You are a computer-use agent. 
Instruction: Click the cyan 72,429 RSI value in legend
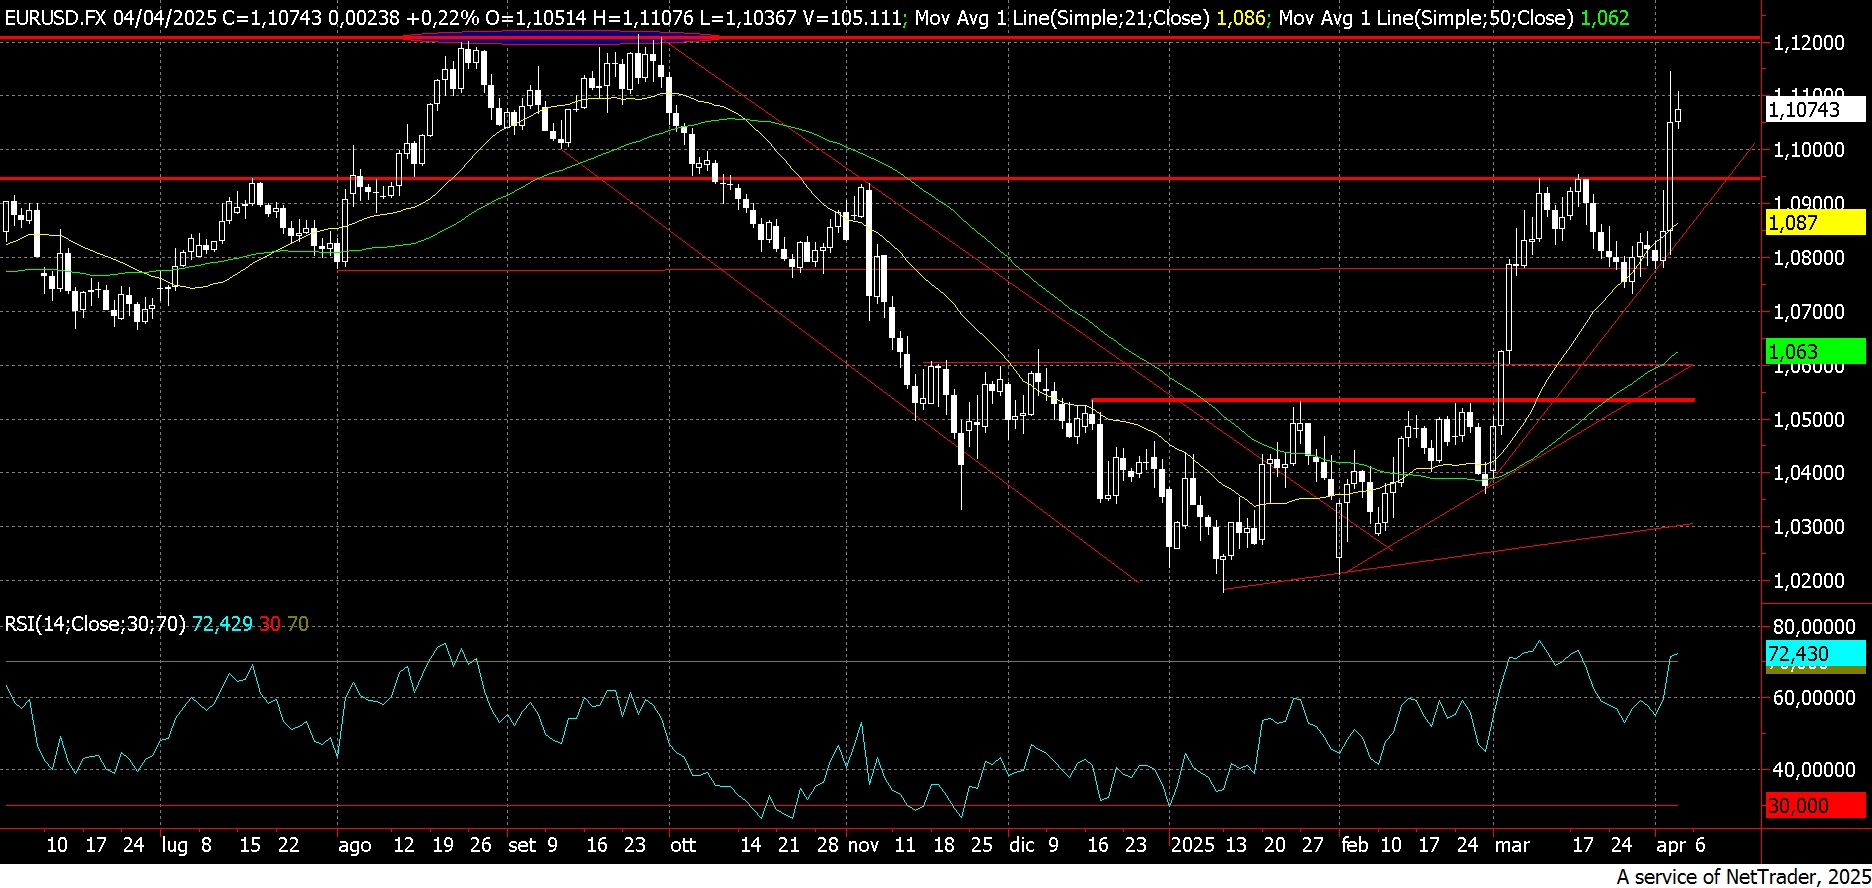click(222, 624)
